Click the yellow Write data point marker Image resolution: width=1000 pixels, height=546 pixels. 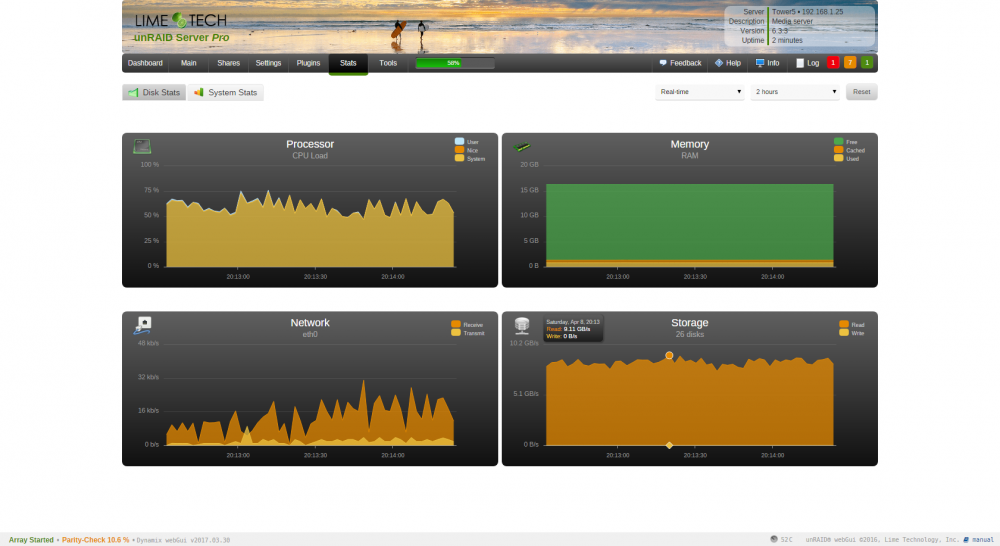click(669, 445)
